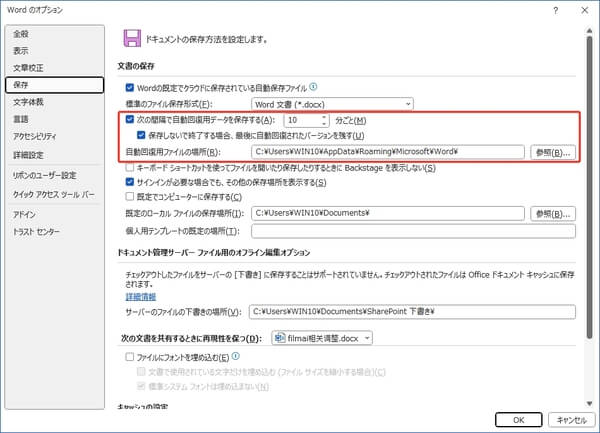
Task: Decrease AutoRecover minutes with down arrow
Action: tap(324, 124)
